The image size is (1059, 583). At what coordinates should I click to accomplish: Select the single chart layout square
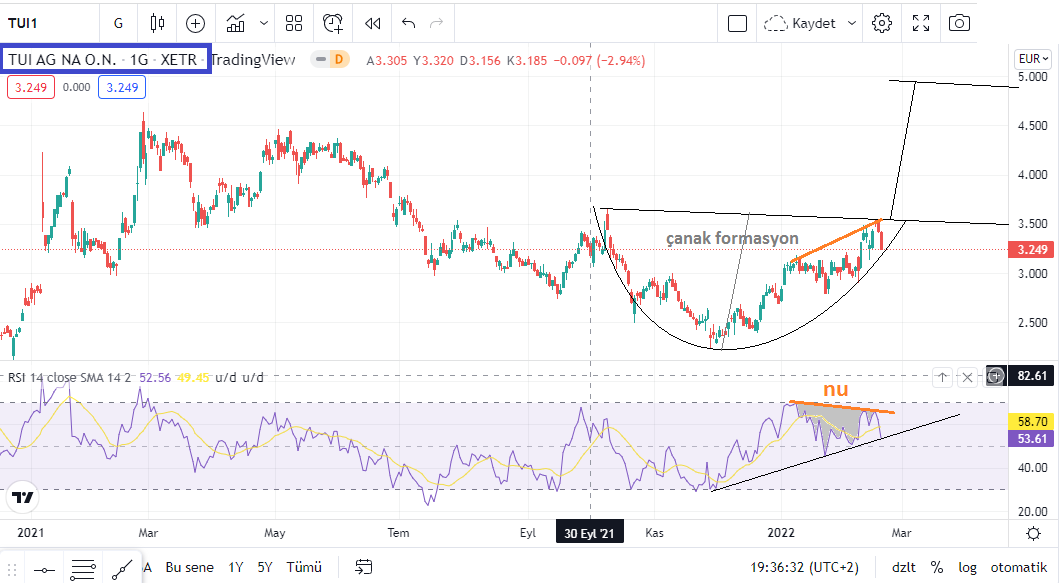coord(738,24)
